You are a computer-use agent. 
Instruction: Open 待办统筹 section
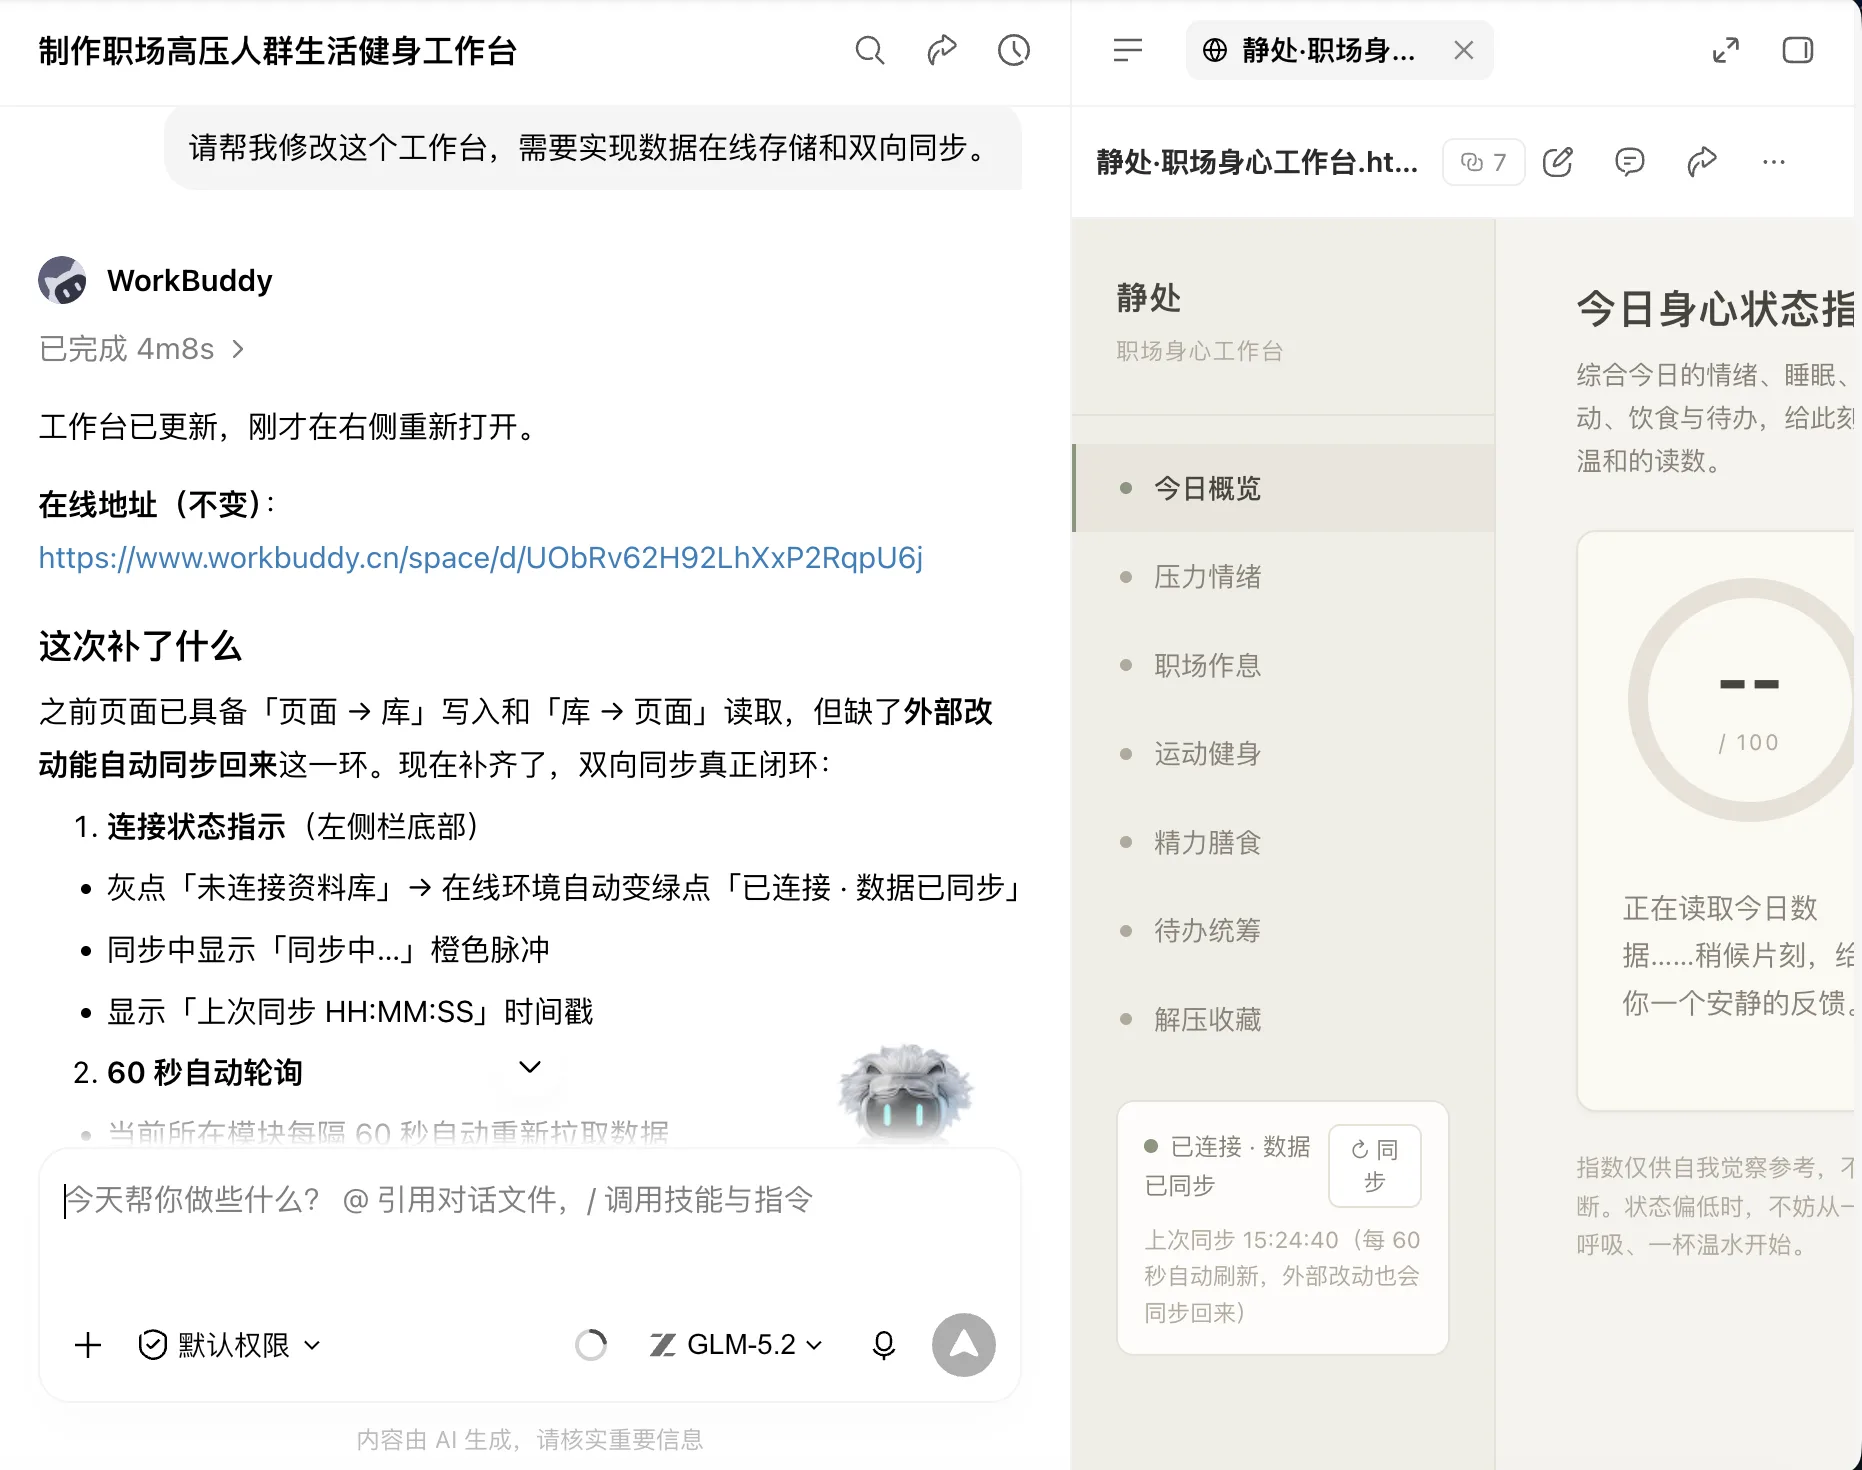1284,931
